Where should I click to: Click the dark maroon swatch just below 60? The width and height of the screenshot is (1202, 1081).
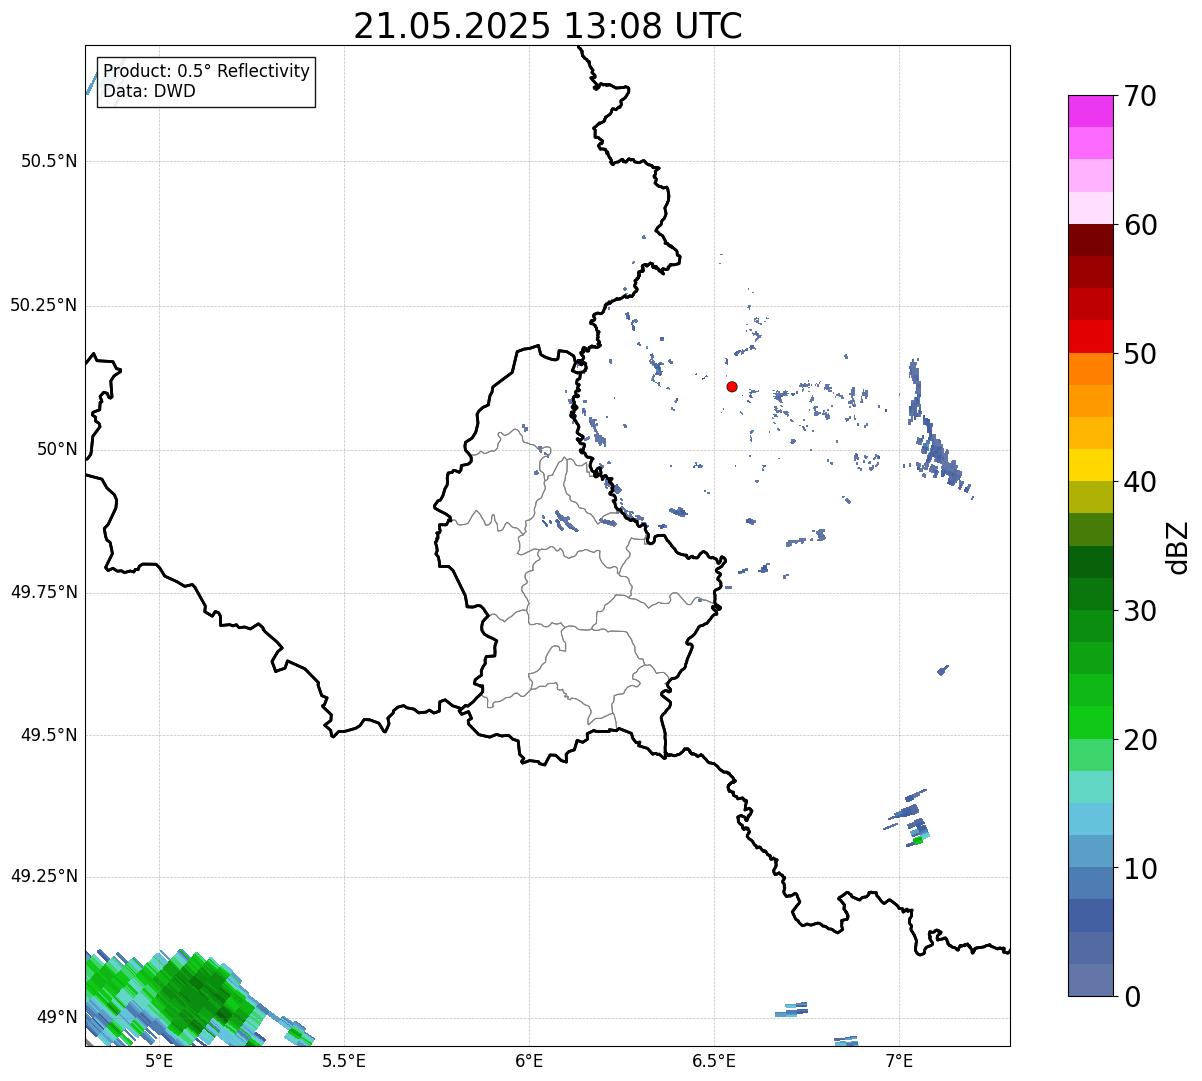(1090, 240)
